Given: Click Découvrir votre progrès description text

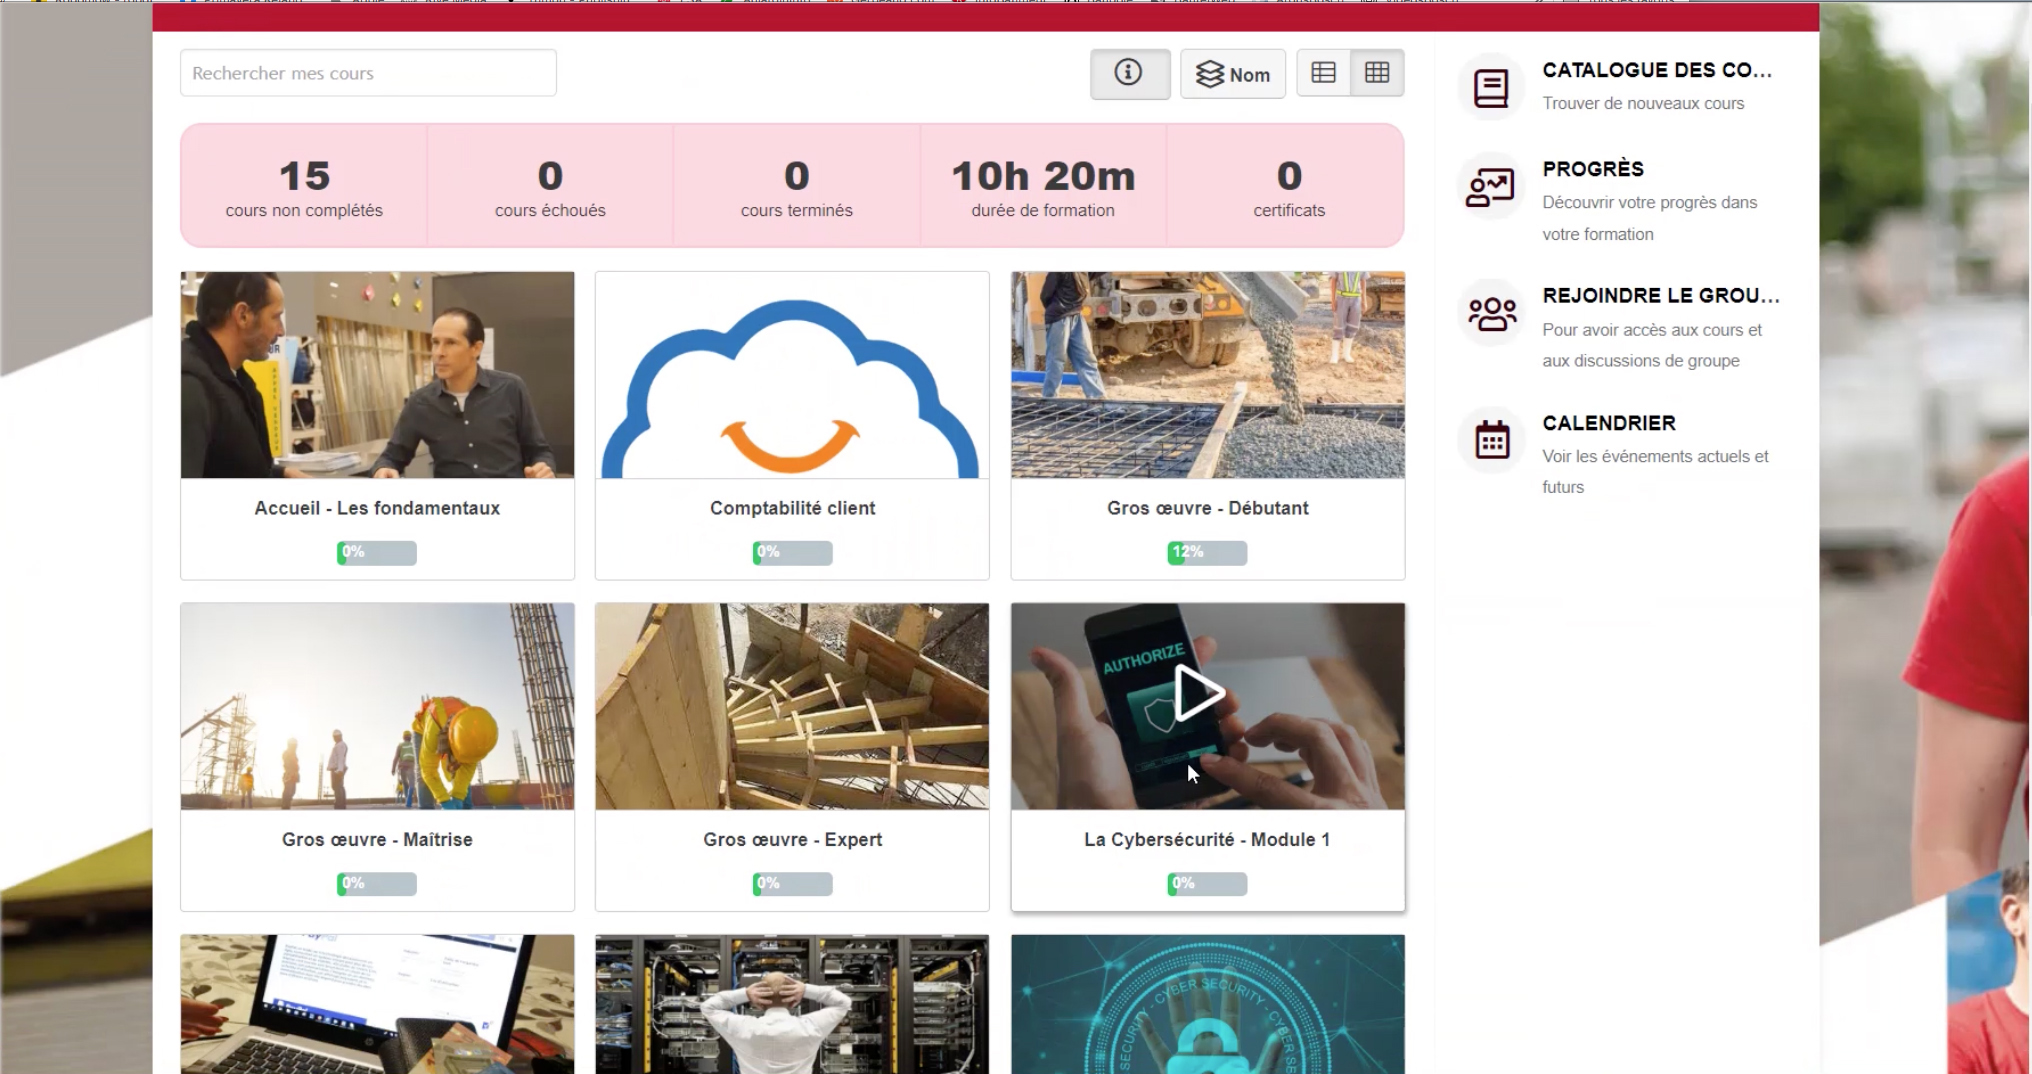Looking at the screenshot, I should click(x=1649, y=218).
